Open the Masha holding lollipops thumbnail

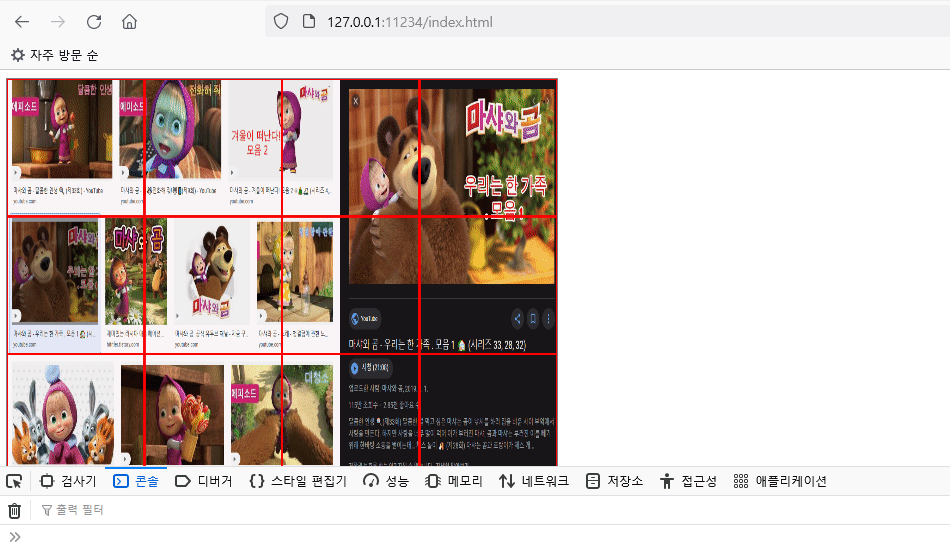pyautogui.click(x=173, y=414)
